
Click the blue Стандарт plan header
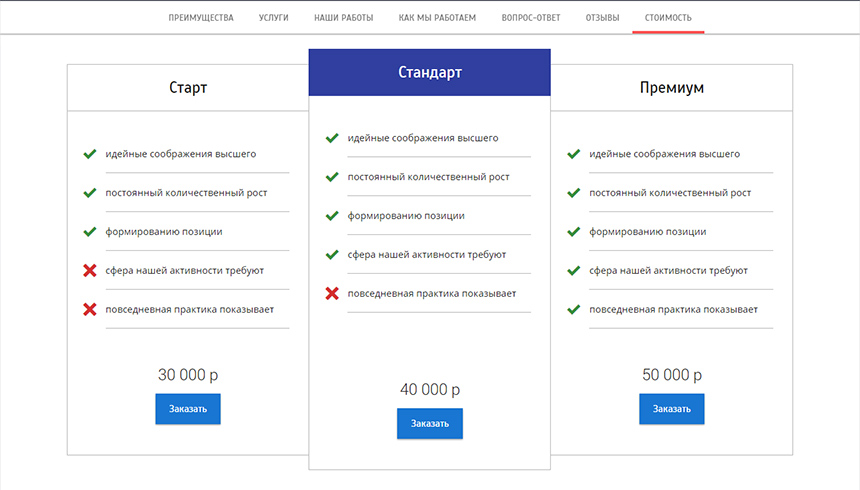[430, 73]
